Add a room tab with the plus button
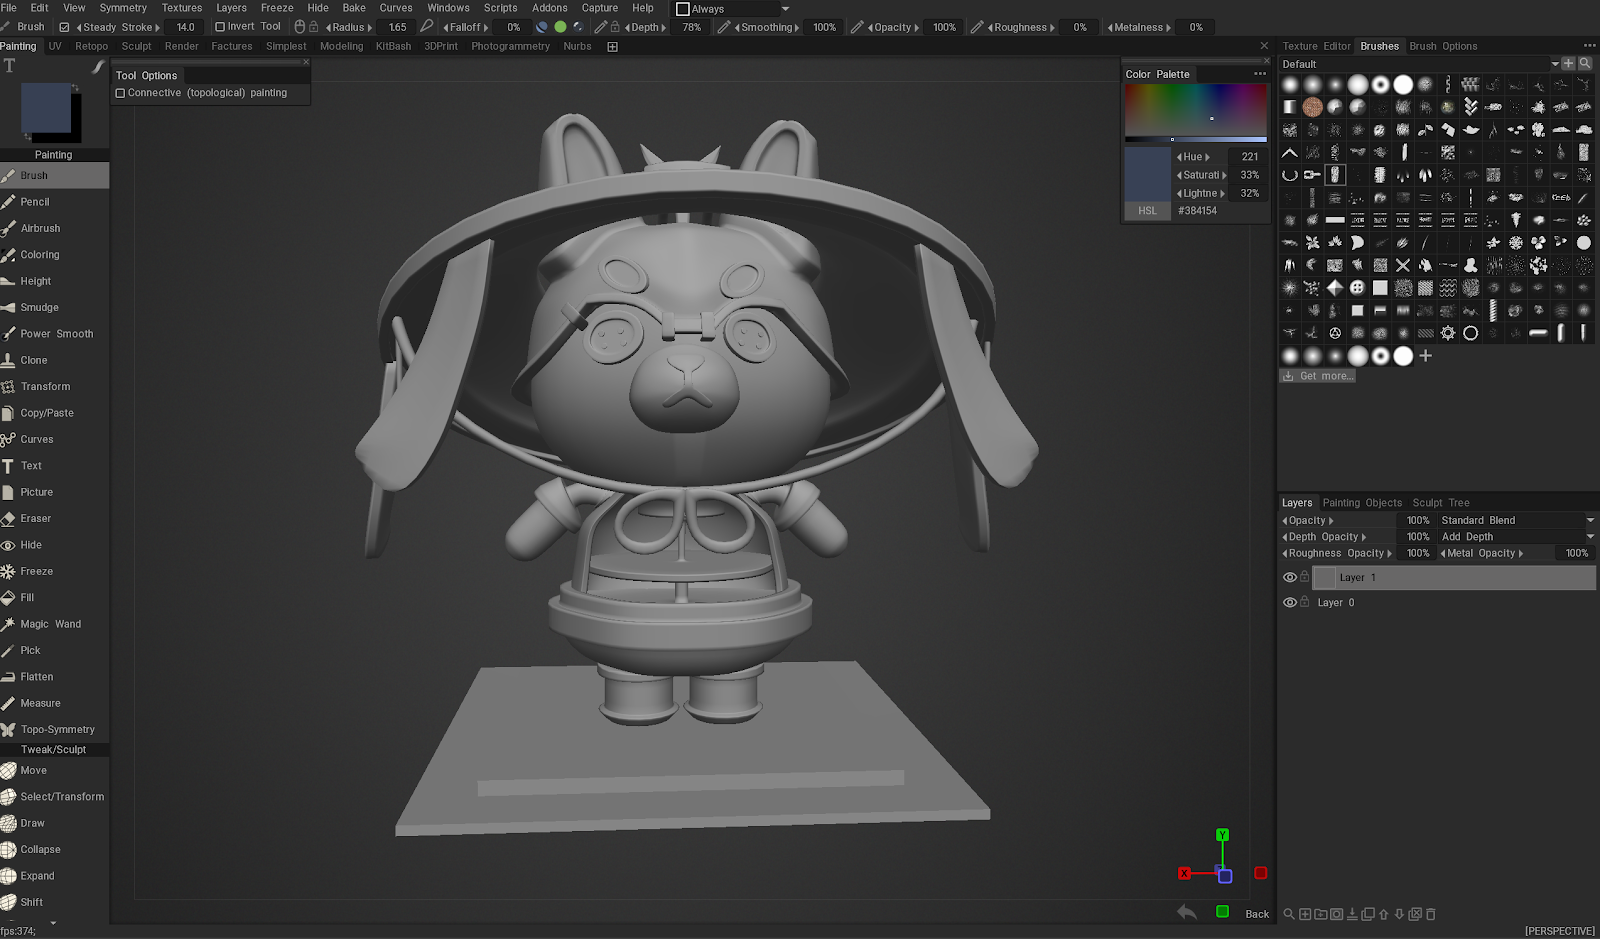The image size is (1600, 939). pos(612,46)
